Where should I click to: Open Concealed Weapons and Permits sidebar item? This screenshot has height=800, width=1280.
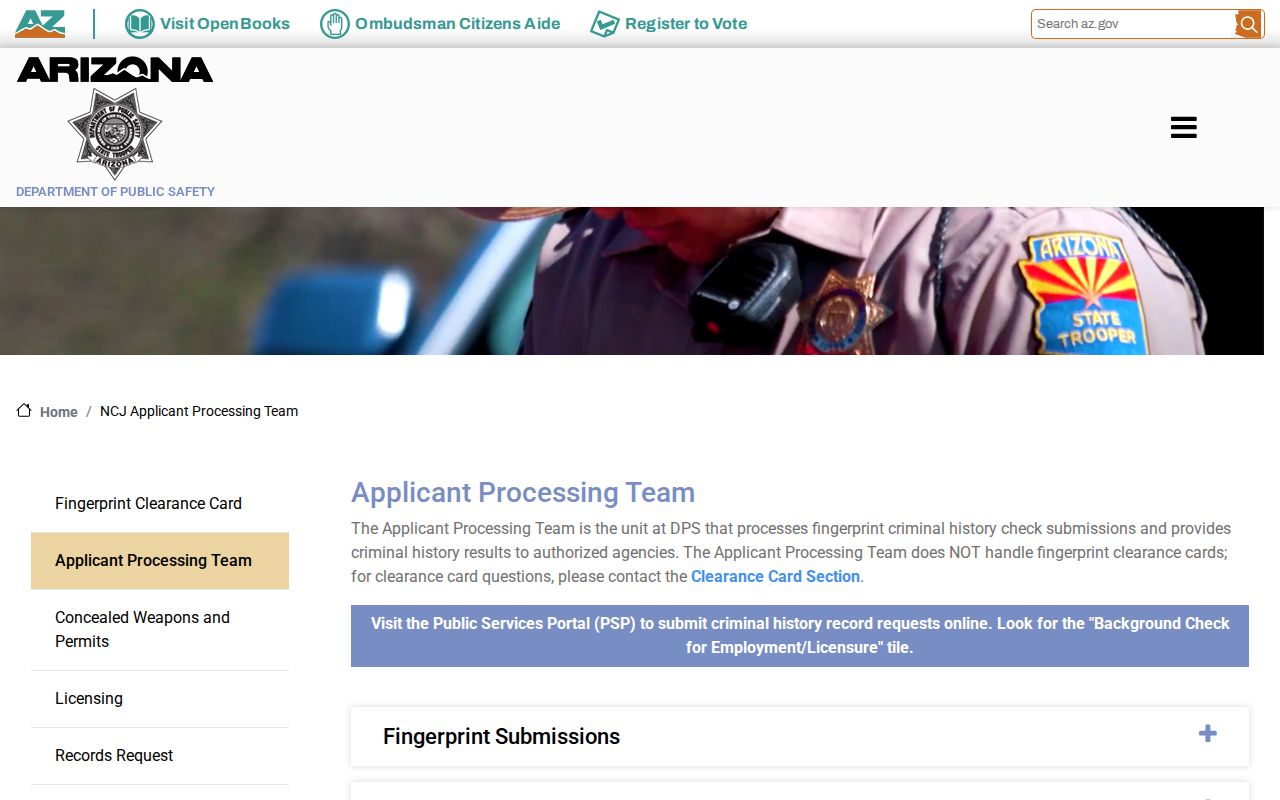(160, 630)
